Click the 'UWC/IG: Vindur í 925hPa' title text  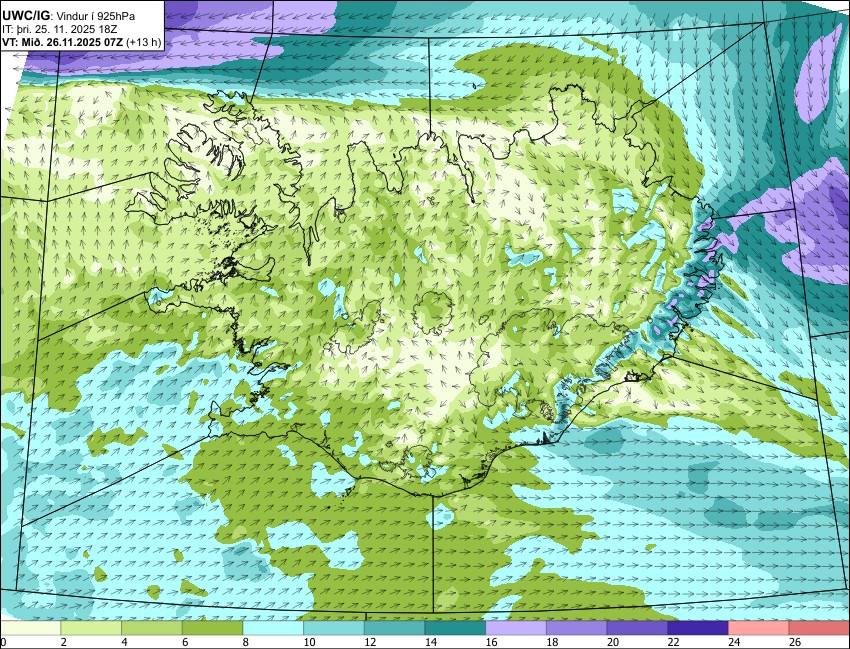[68, 16]
